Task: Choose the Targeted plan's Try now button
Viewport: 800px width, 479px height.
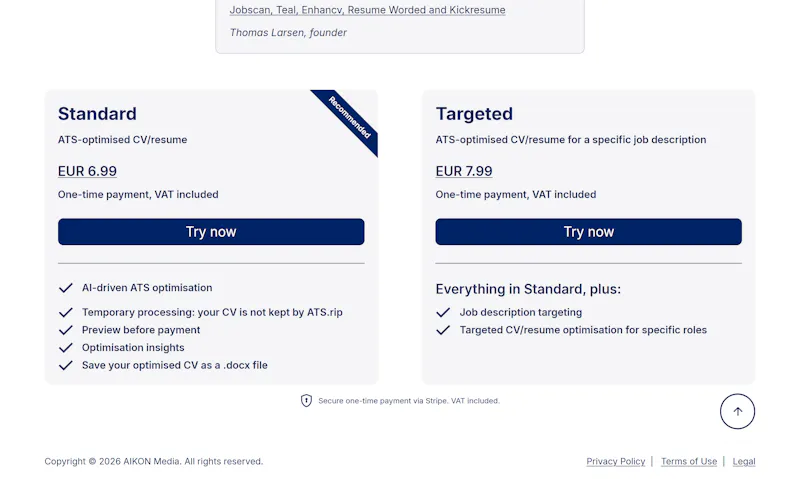Action: [588, 232]
